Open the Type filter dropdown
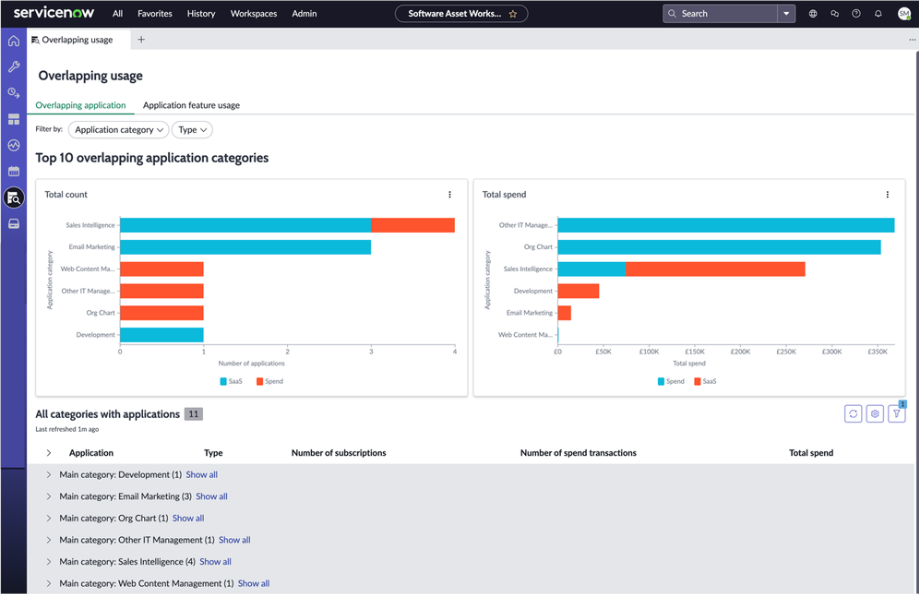Screen dimensions: 919x594 click(192, 130)
